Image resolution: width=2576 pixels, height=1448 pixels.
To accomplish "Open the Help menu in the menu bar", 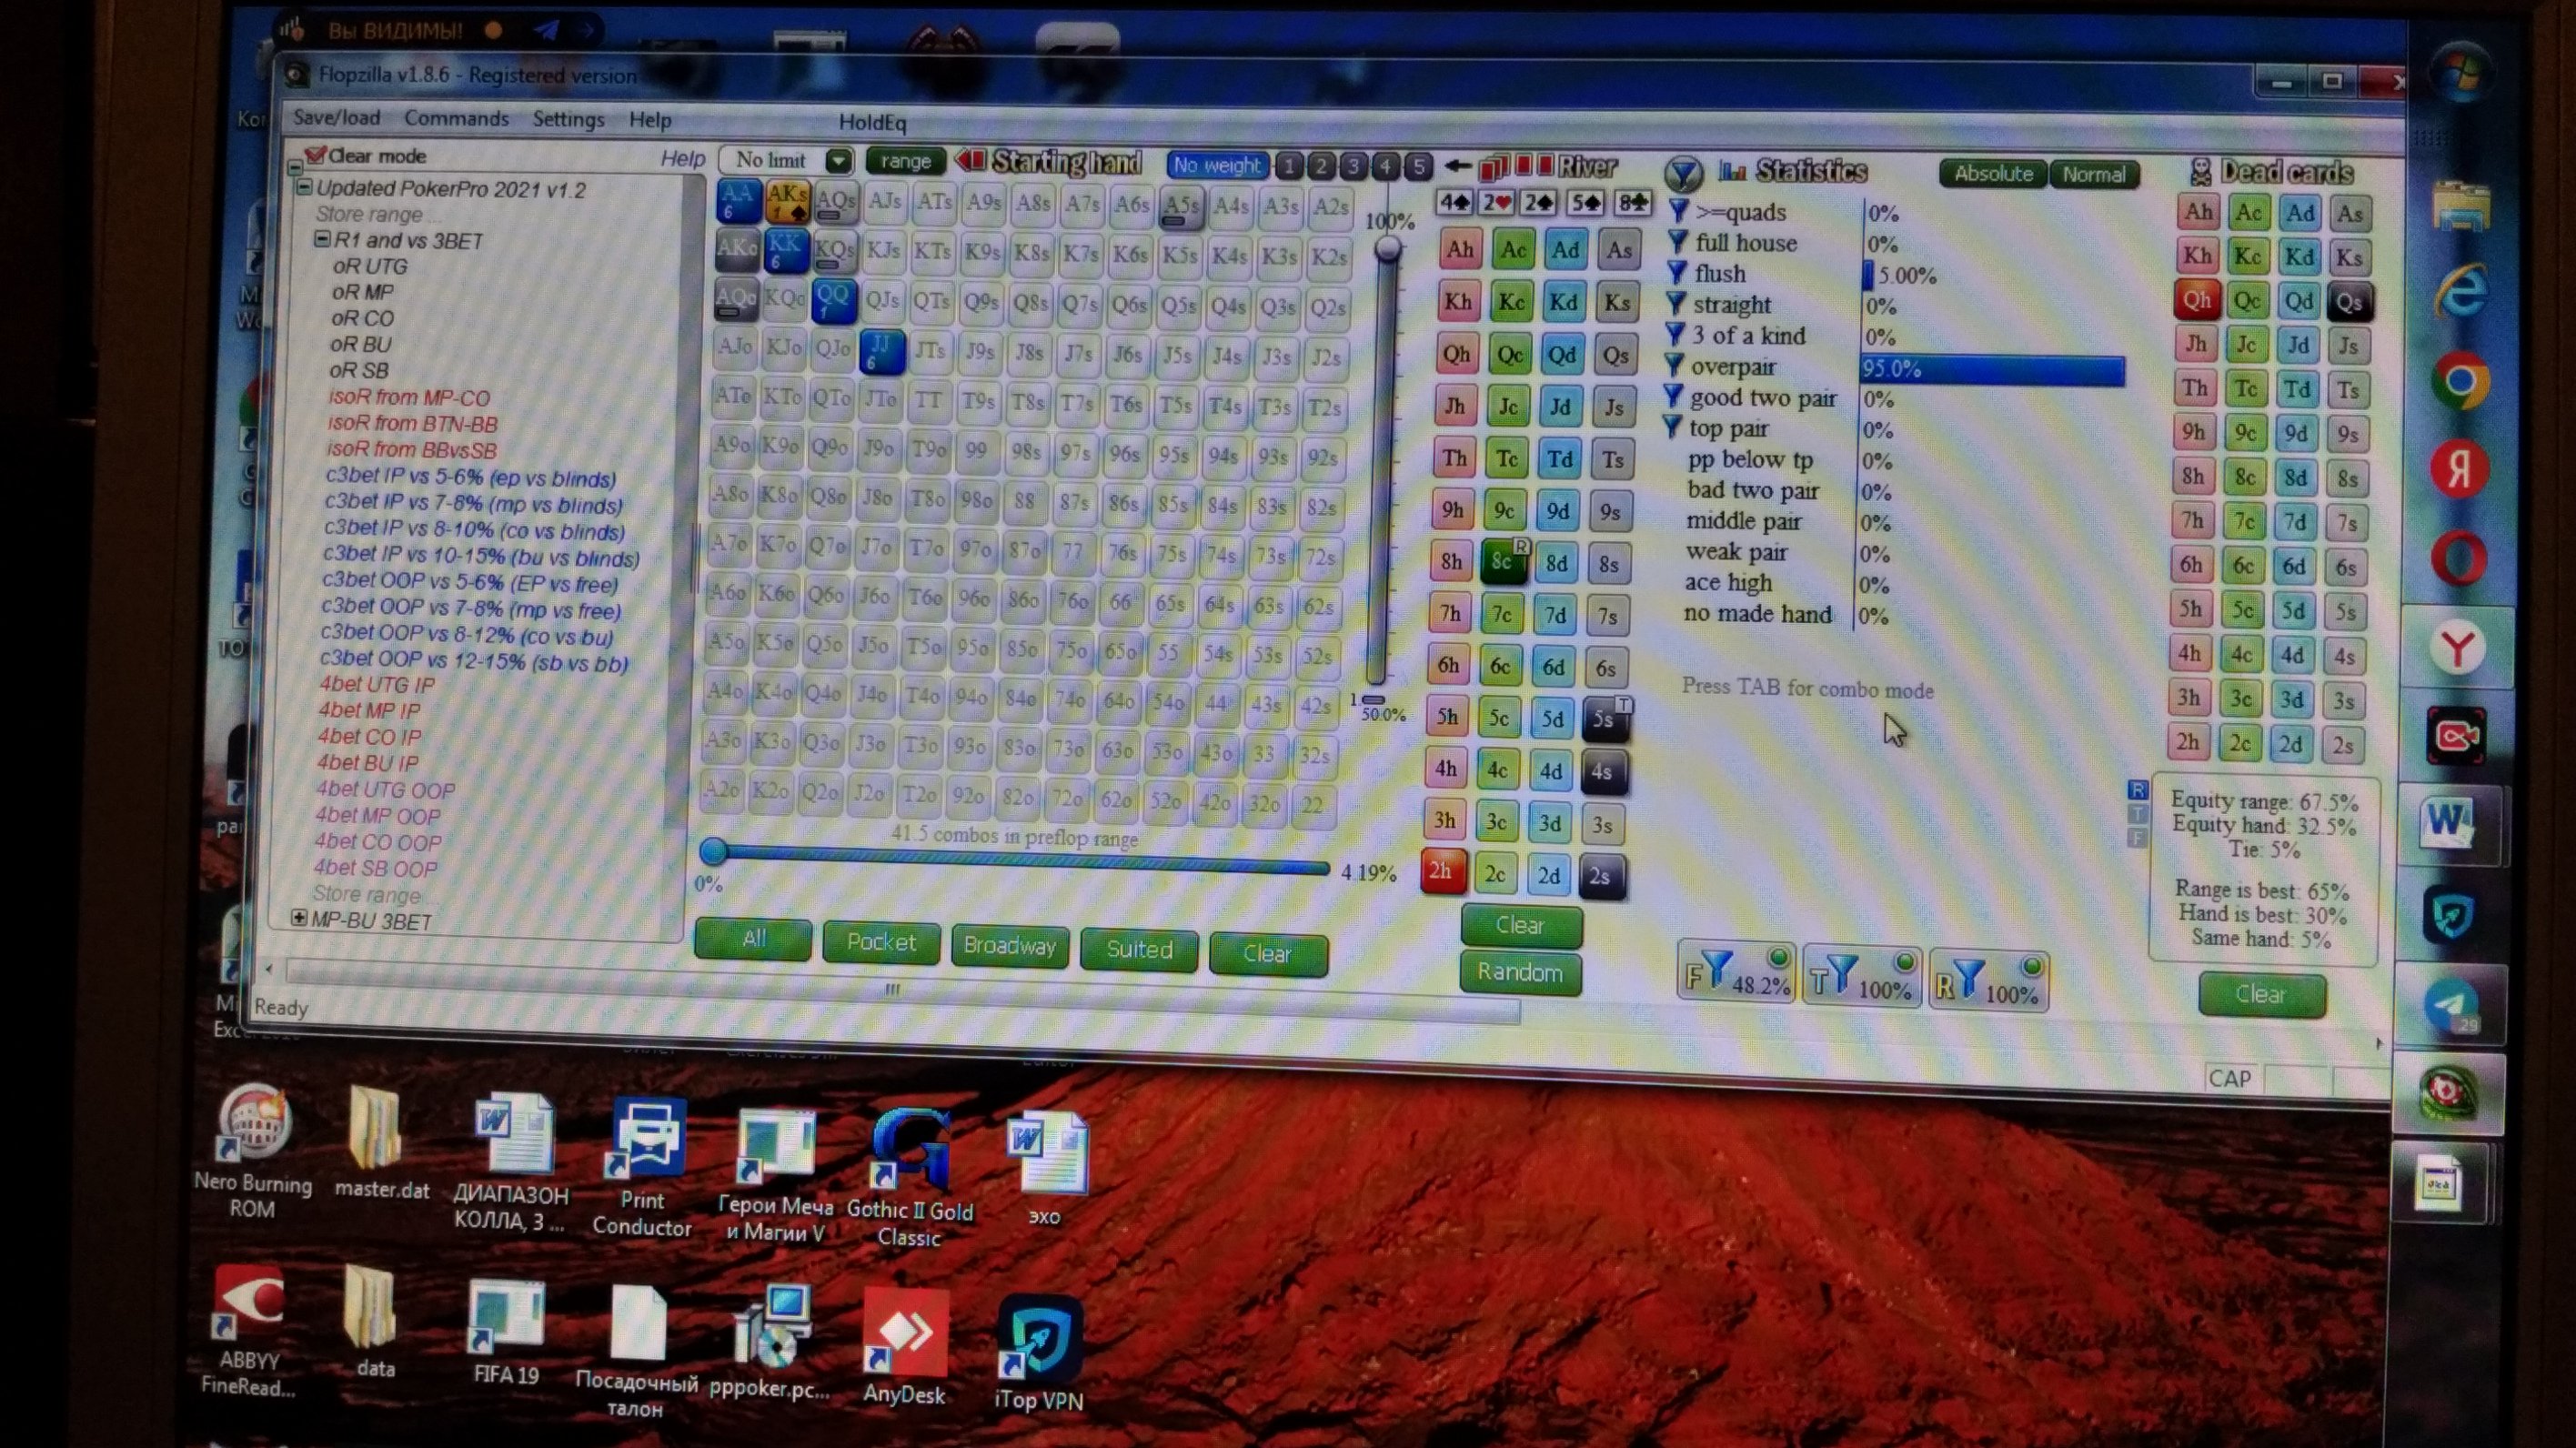I will pos(650,120).
